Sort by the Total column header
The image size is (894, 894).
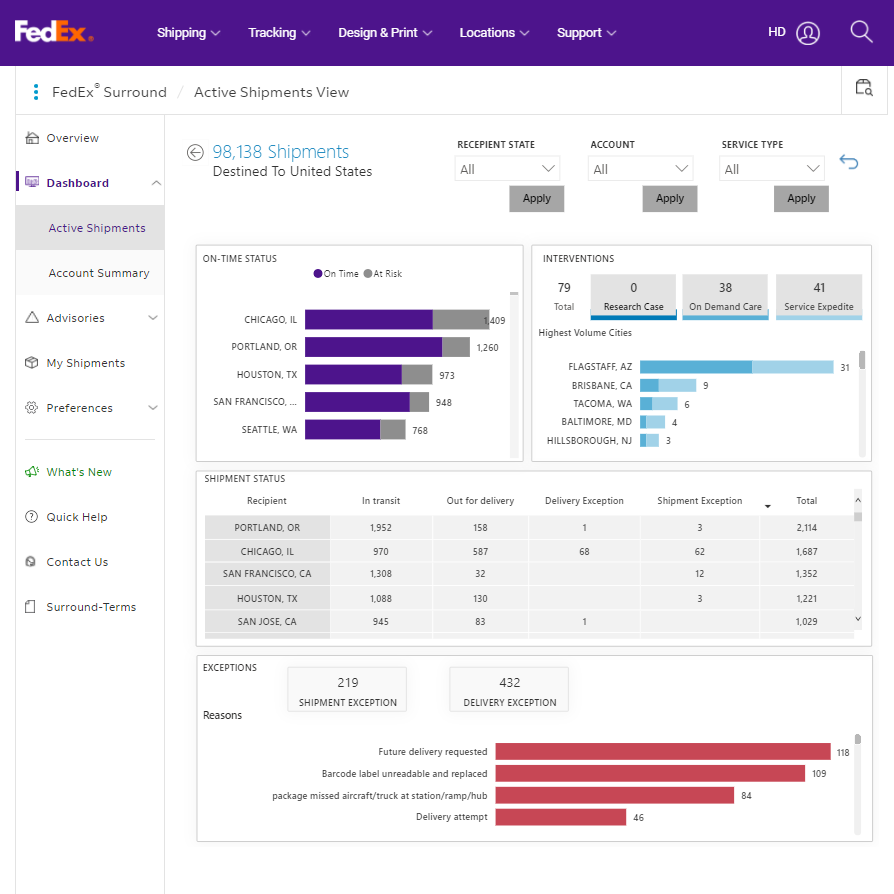click(x=806, y=501)
